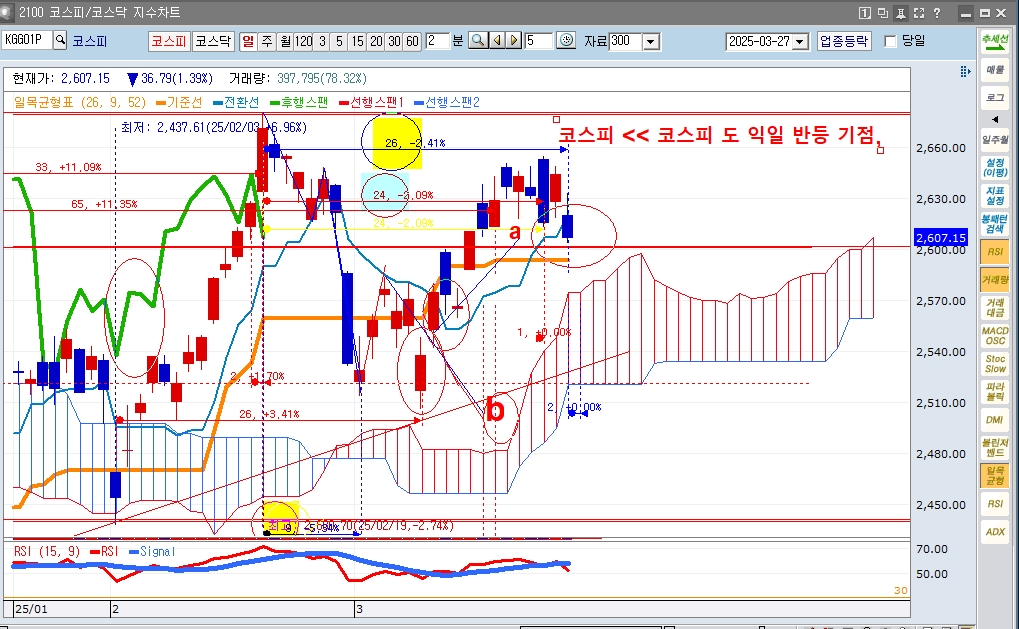This screenshot has height=629, width=1019.
Task: Click the 기준선 orange legend entry
Action: coord(179,102)
